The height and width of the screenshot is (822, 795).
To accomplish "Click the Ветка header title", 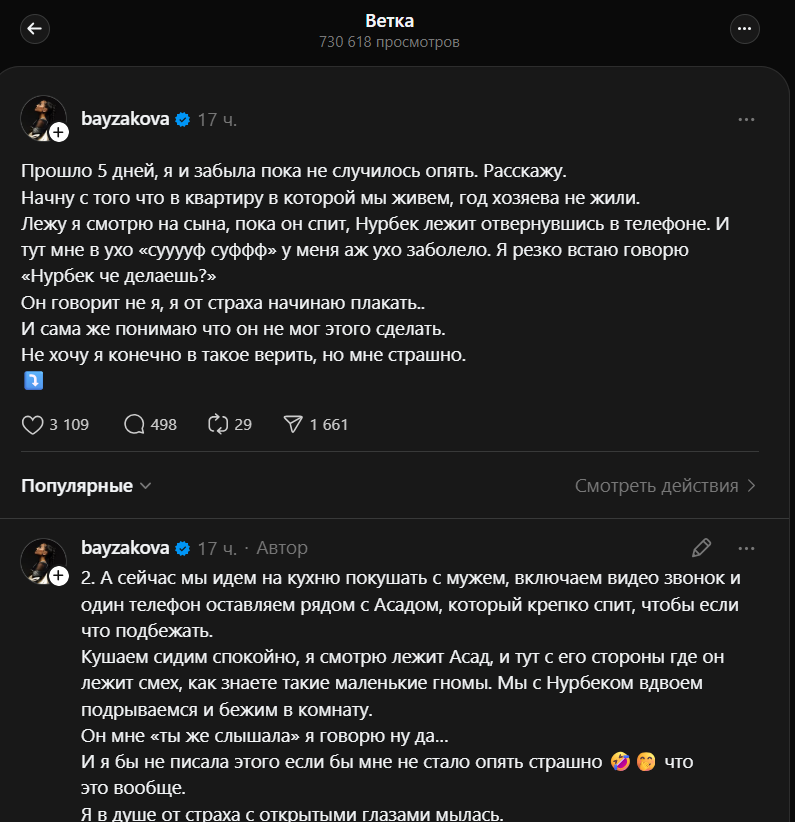I will click(389, 21).
